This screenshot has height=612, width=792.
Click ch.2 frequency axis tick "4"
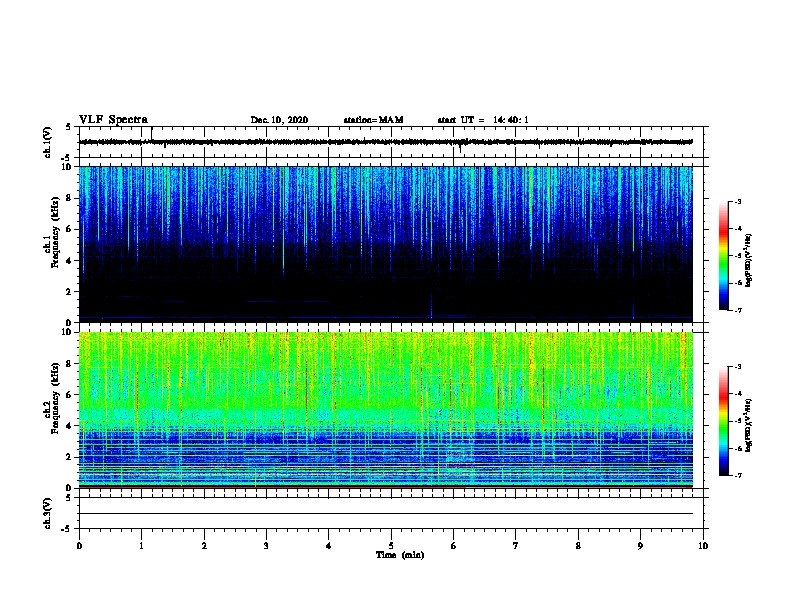70,426
